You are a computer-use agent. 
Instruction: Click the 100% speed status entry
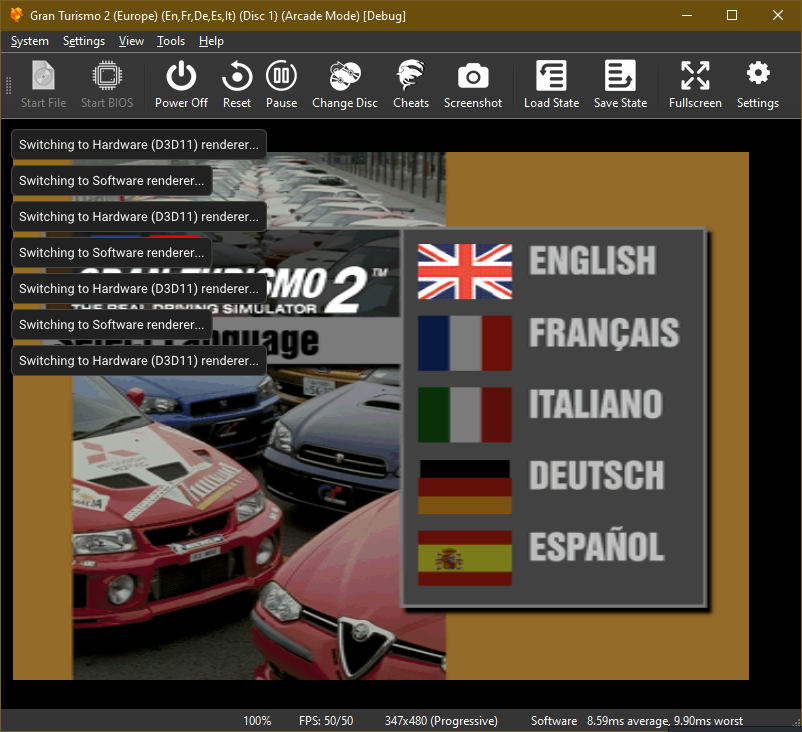[257, 721]
